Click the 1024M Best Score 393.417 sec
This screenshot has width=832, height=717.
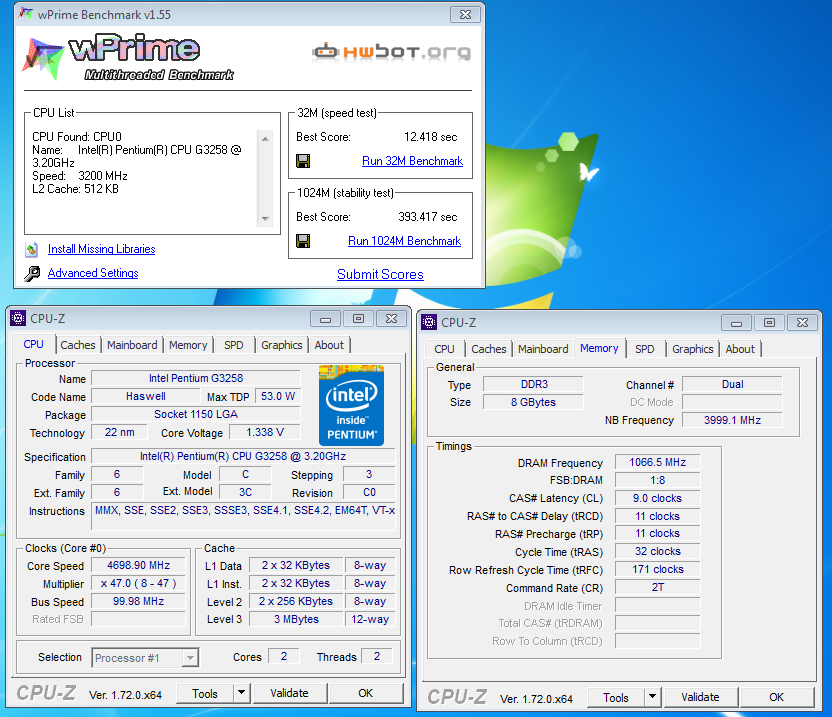[428, 217]
